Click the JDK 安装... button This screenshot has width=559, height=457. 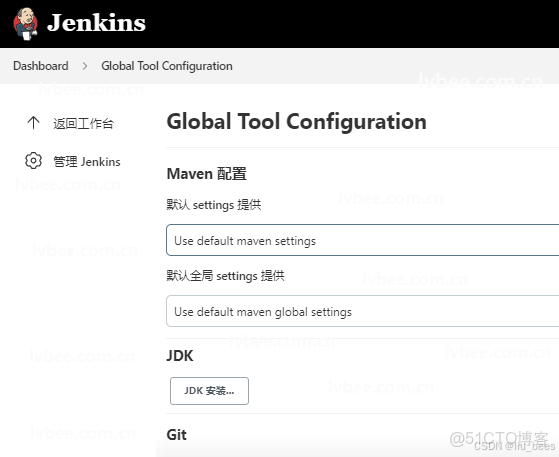coord(209,391)
